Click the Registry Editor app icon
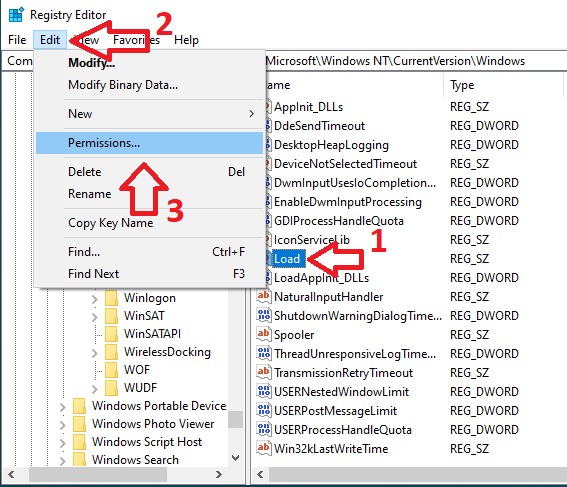Screen dimensions: 567x487 tap(16, 14)
